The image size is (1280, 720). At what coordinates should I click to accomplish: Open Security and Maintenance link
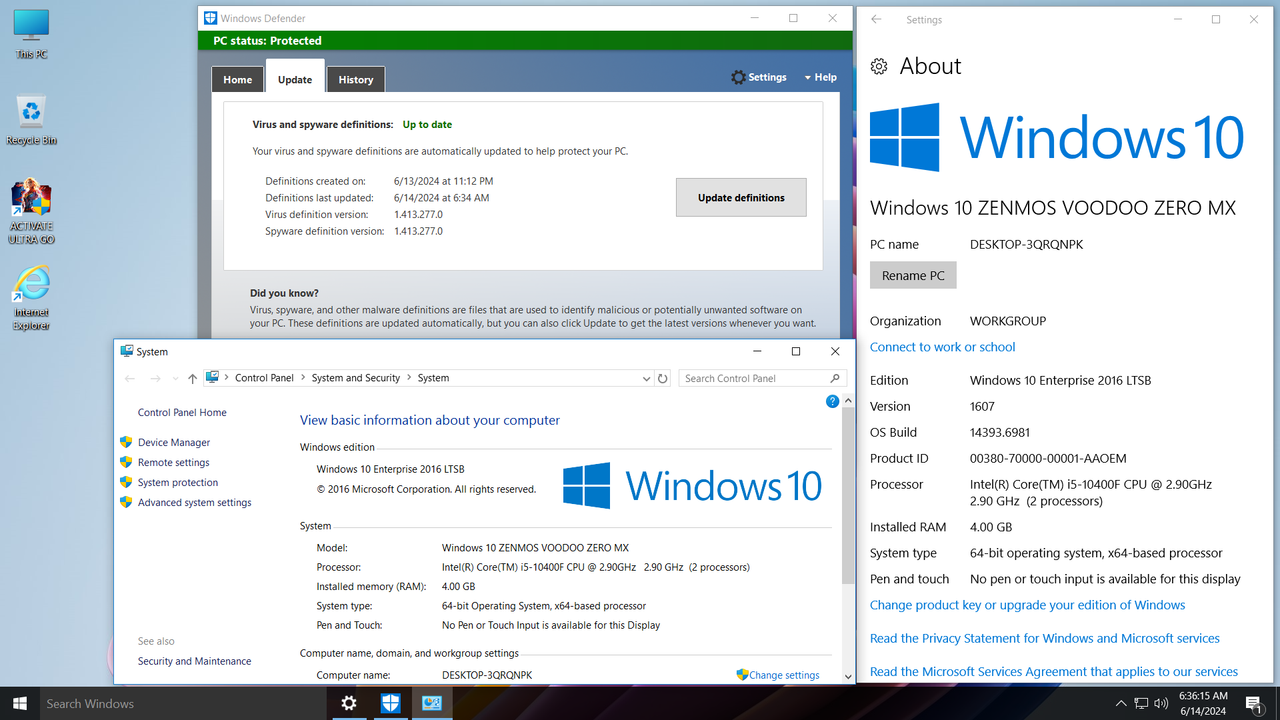[194, 661]
